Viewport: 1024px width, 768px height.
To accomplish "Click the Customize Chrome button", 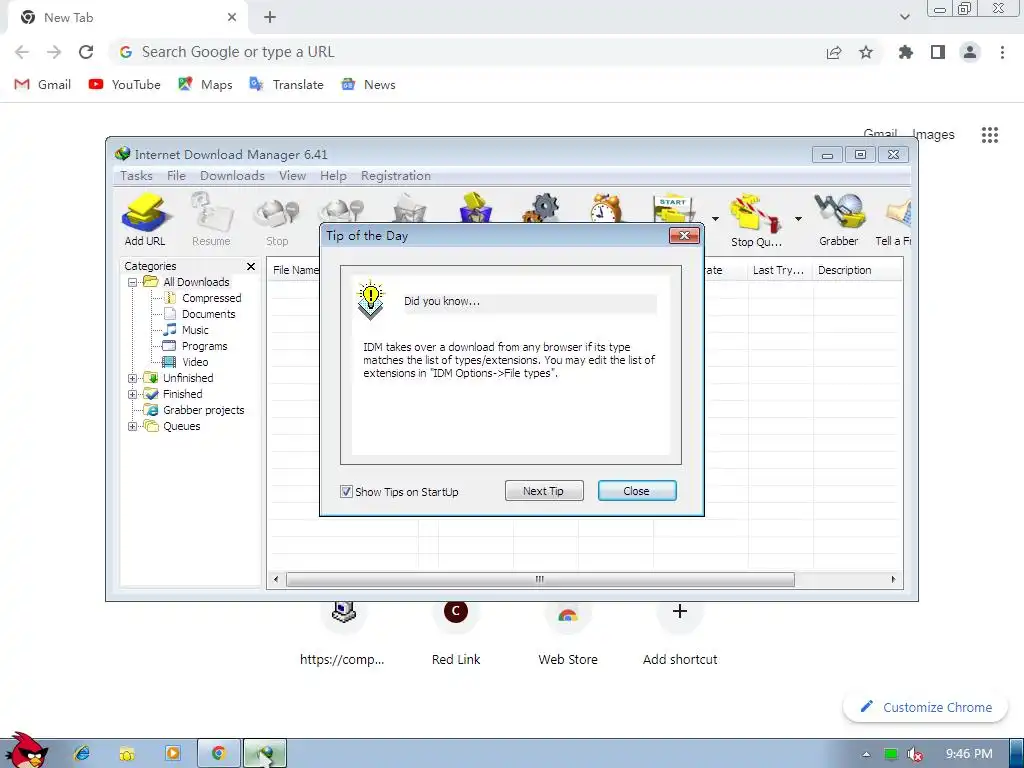I will [925, 707].
